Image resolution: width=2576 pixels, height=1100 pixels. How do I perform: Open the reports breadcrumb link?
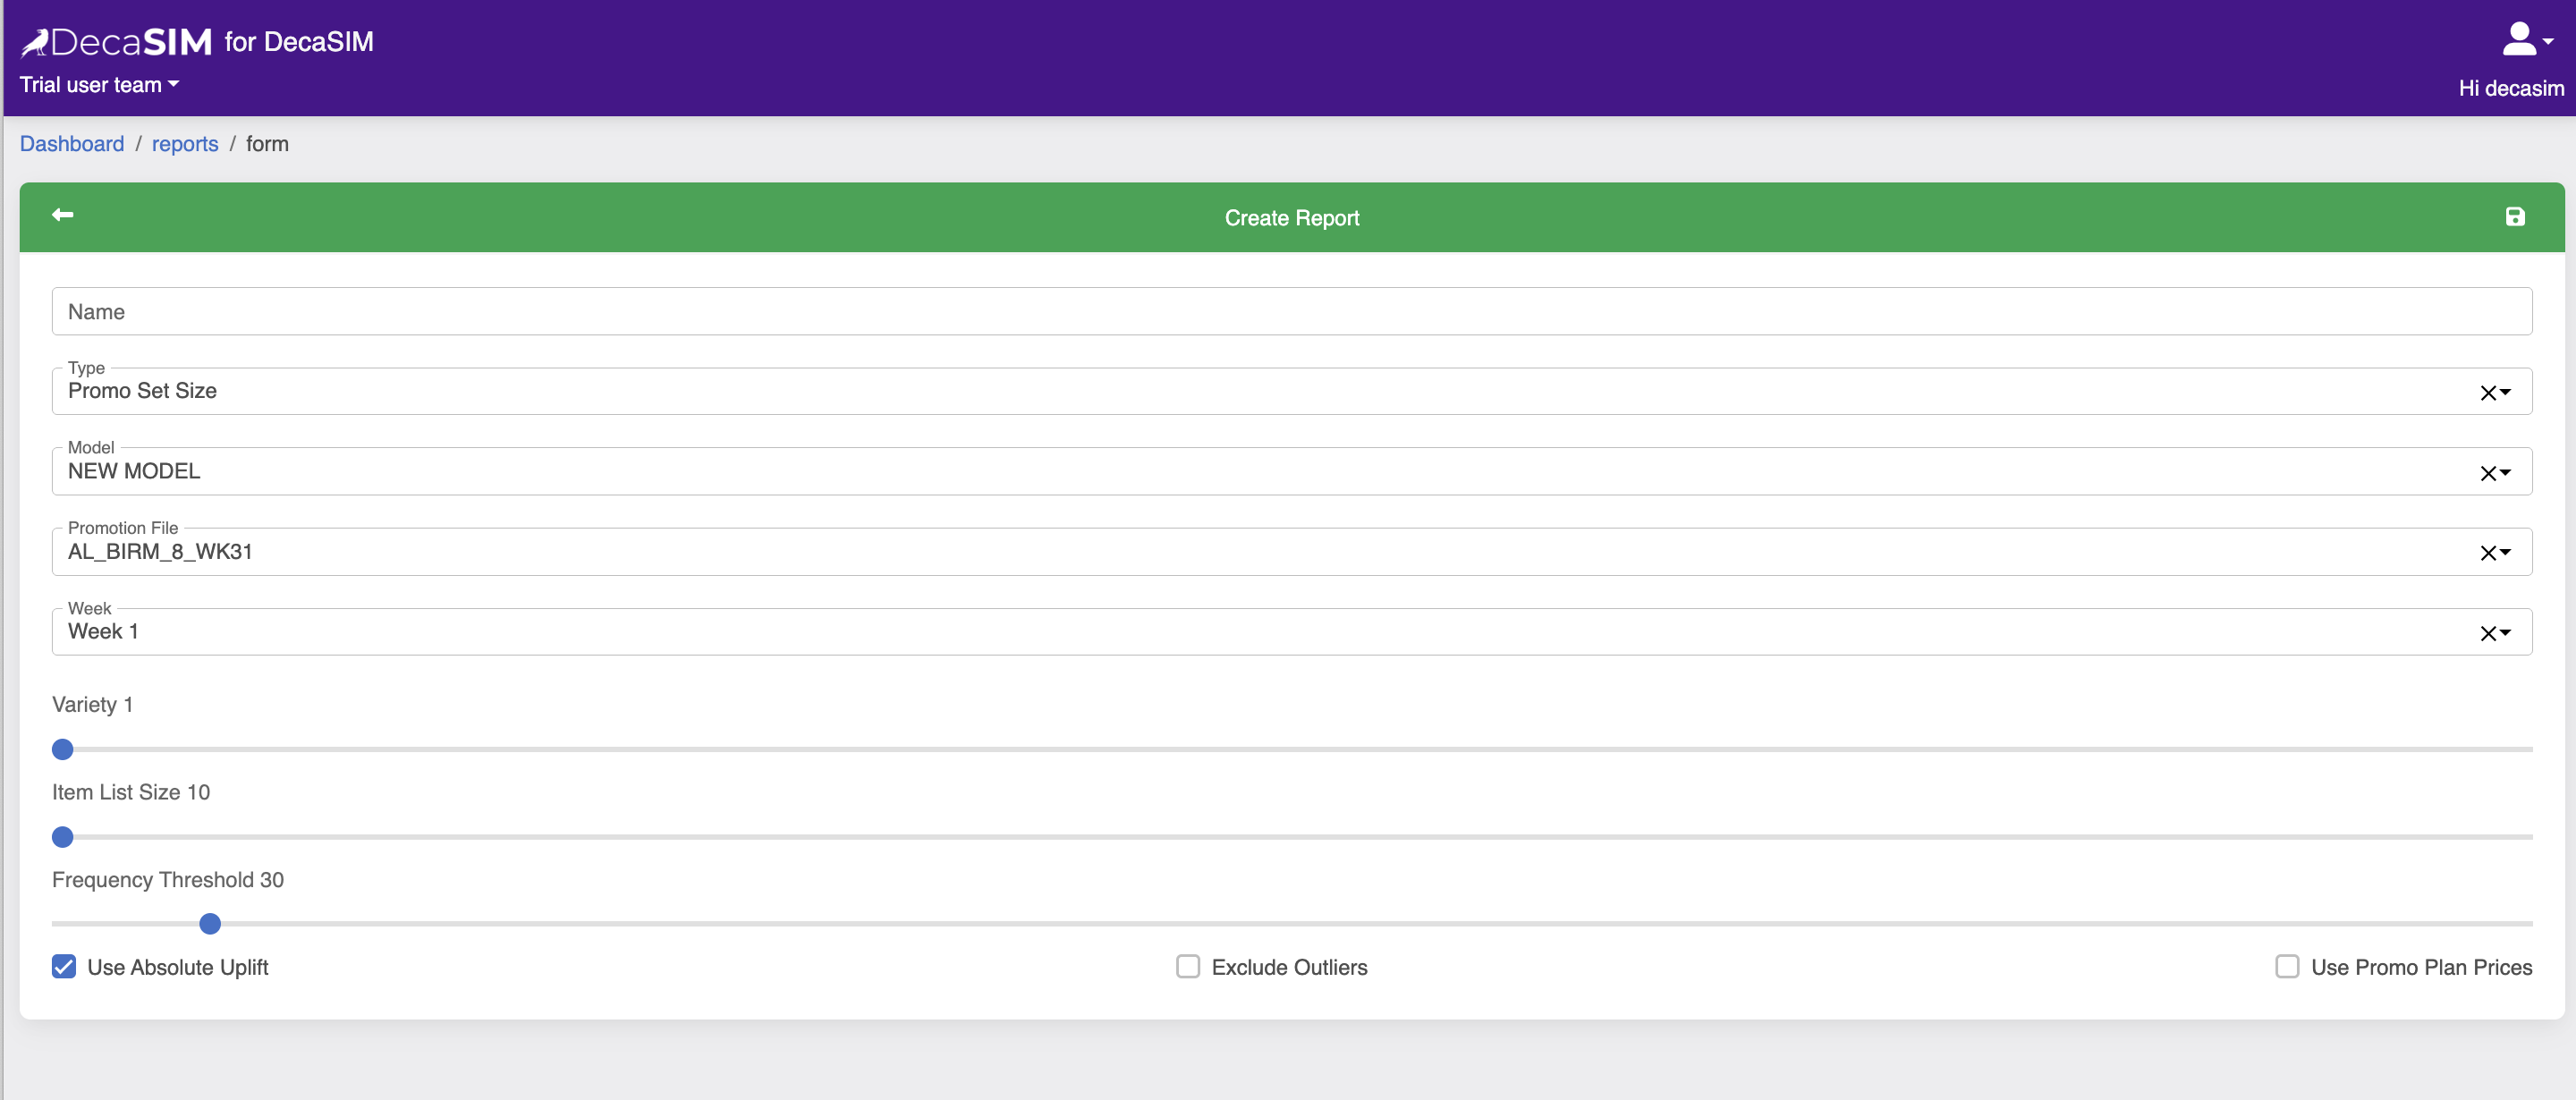[x=185, y=144]
